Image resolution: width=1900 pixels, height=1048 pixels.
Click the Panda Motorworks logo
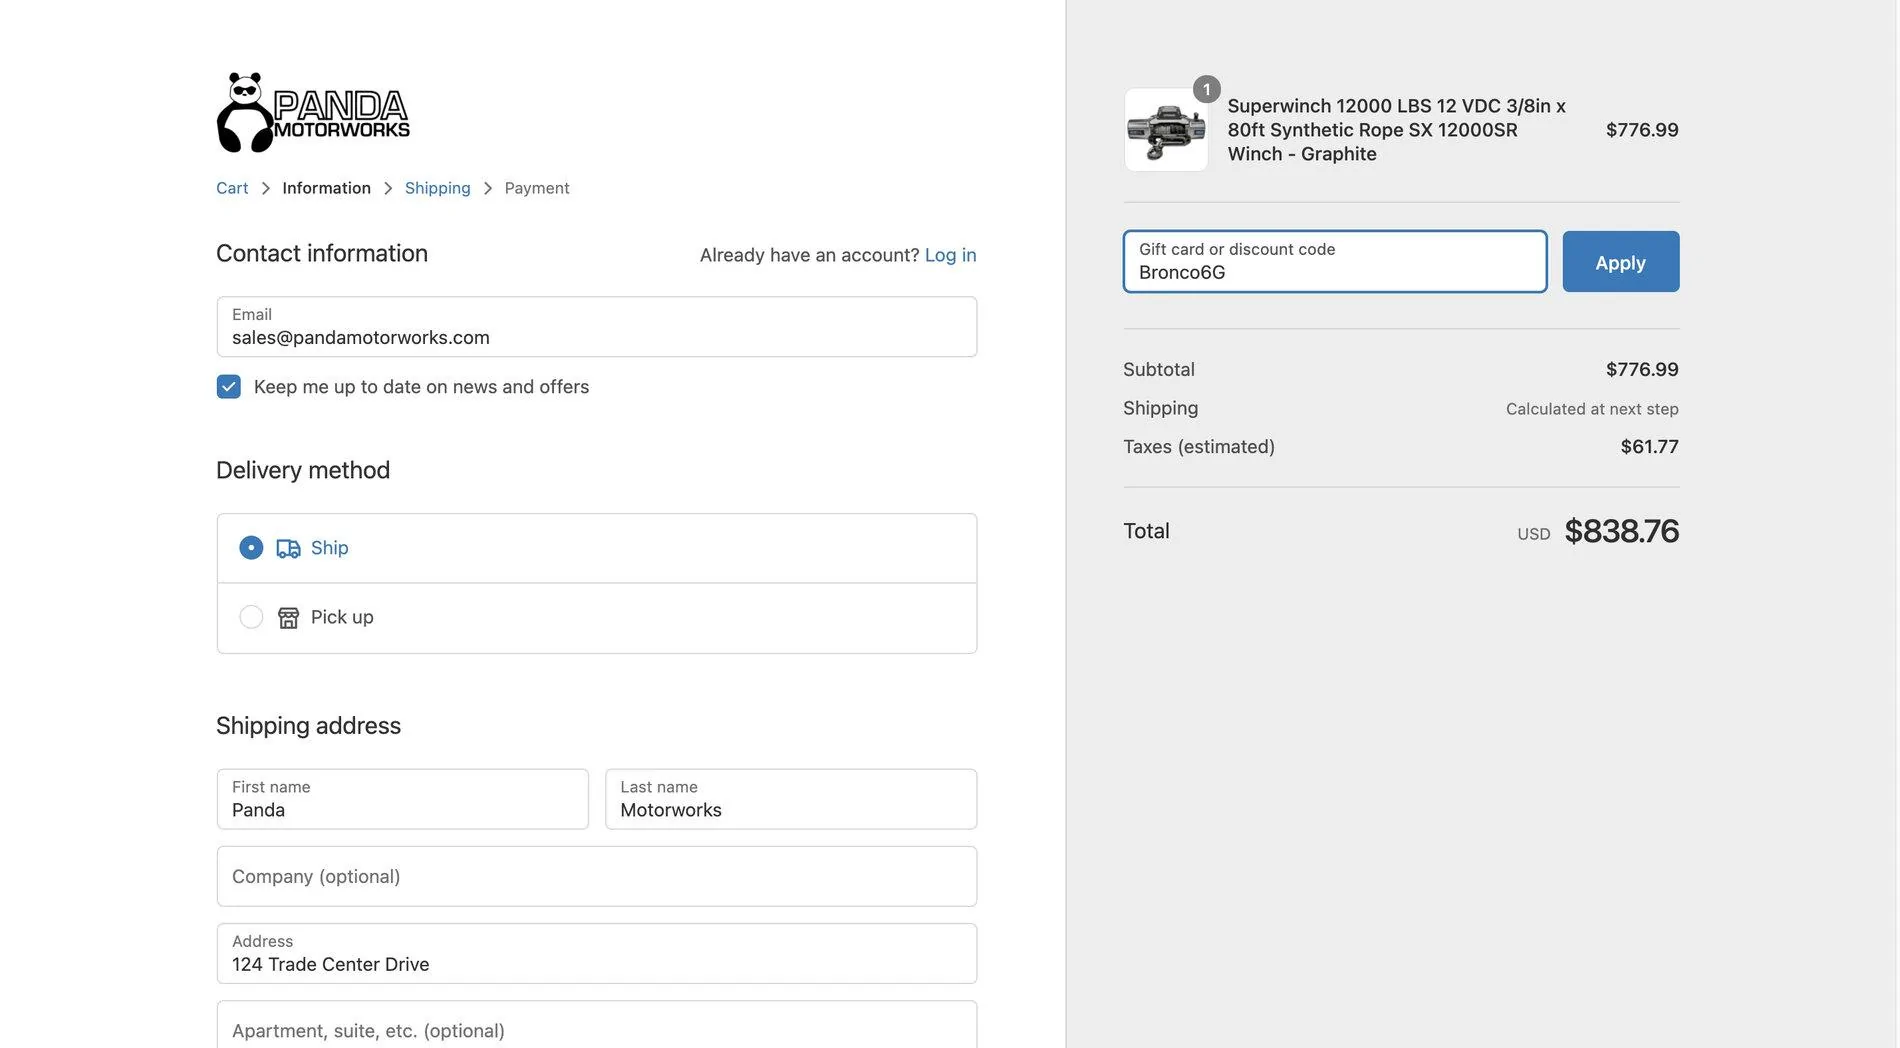pos(313,112)
